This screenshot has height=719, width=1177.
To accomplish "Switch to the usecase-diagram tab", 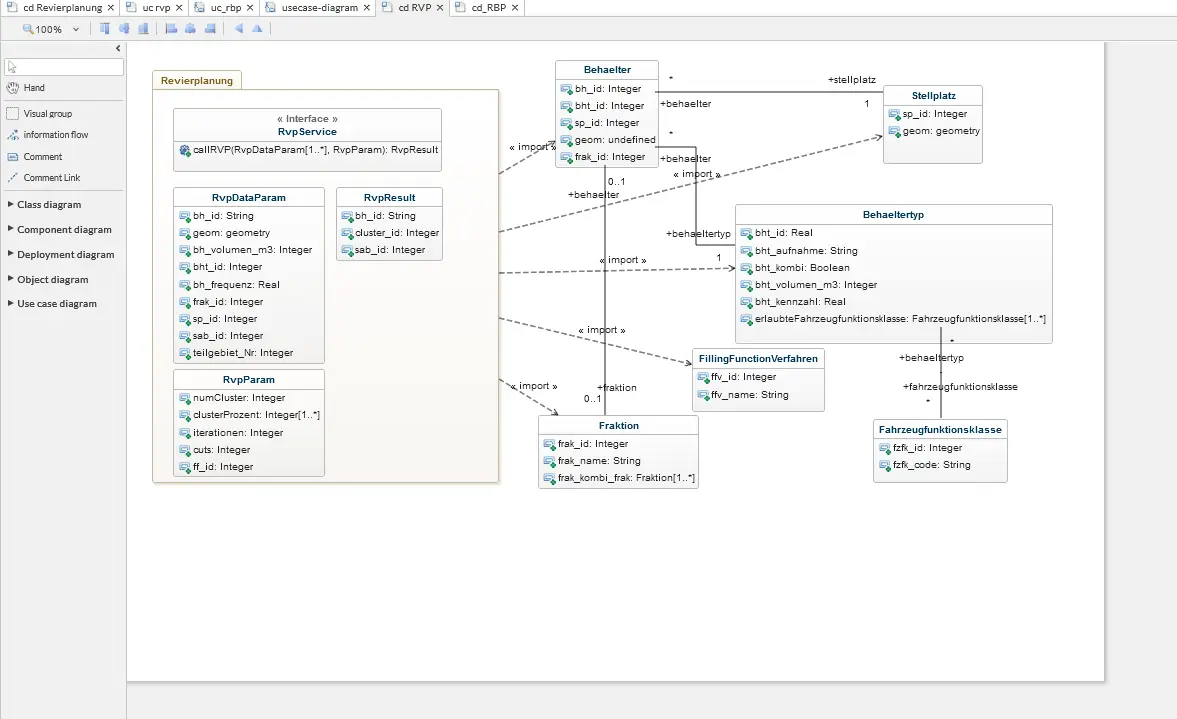I will pos(319,8).
